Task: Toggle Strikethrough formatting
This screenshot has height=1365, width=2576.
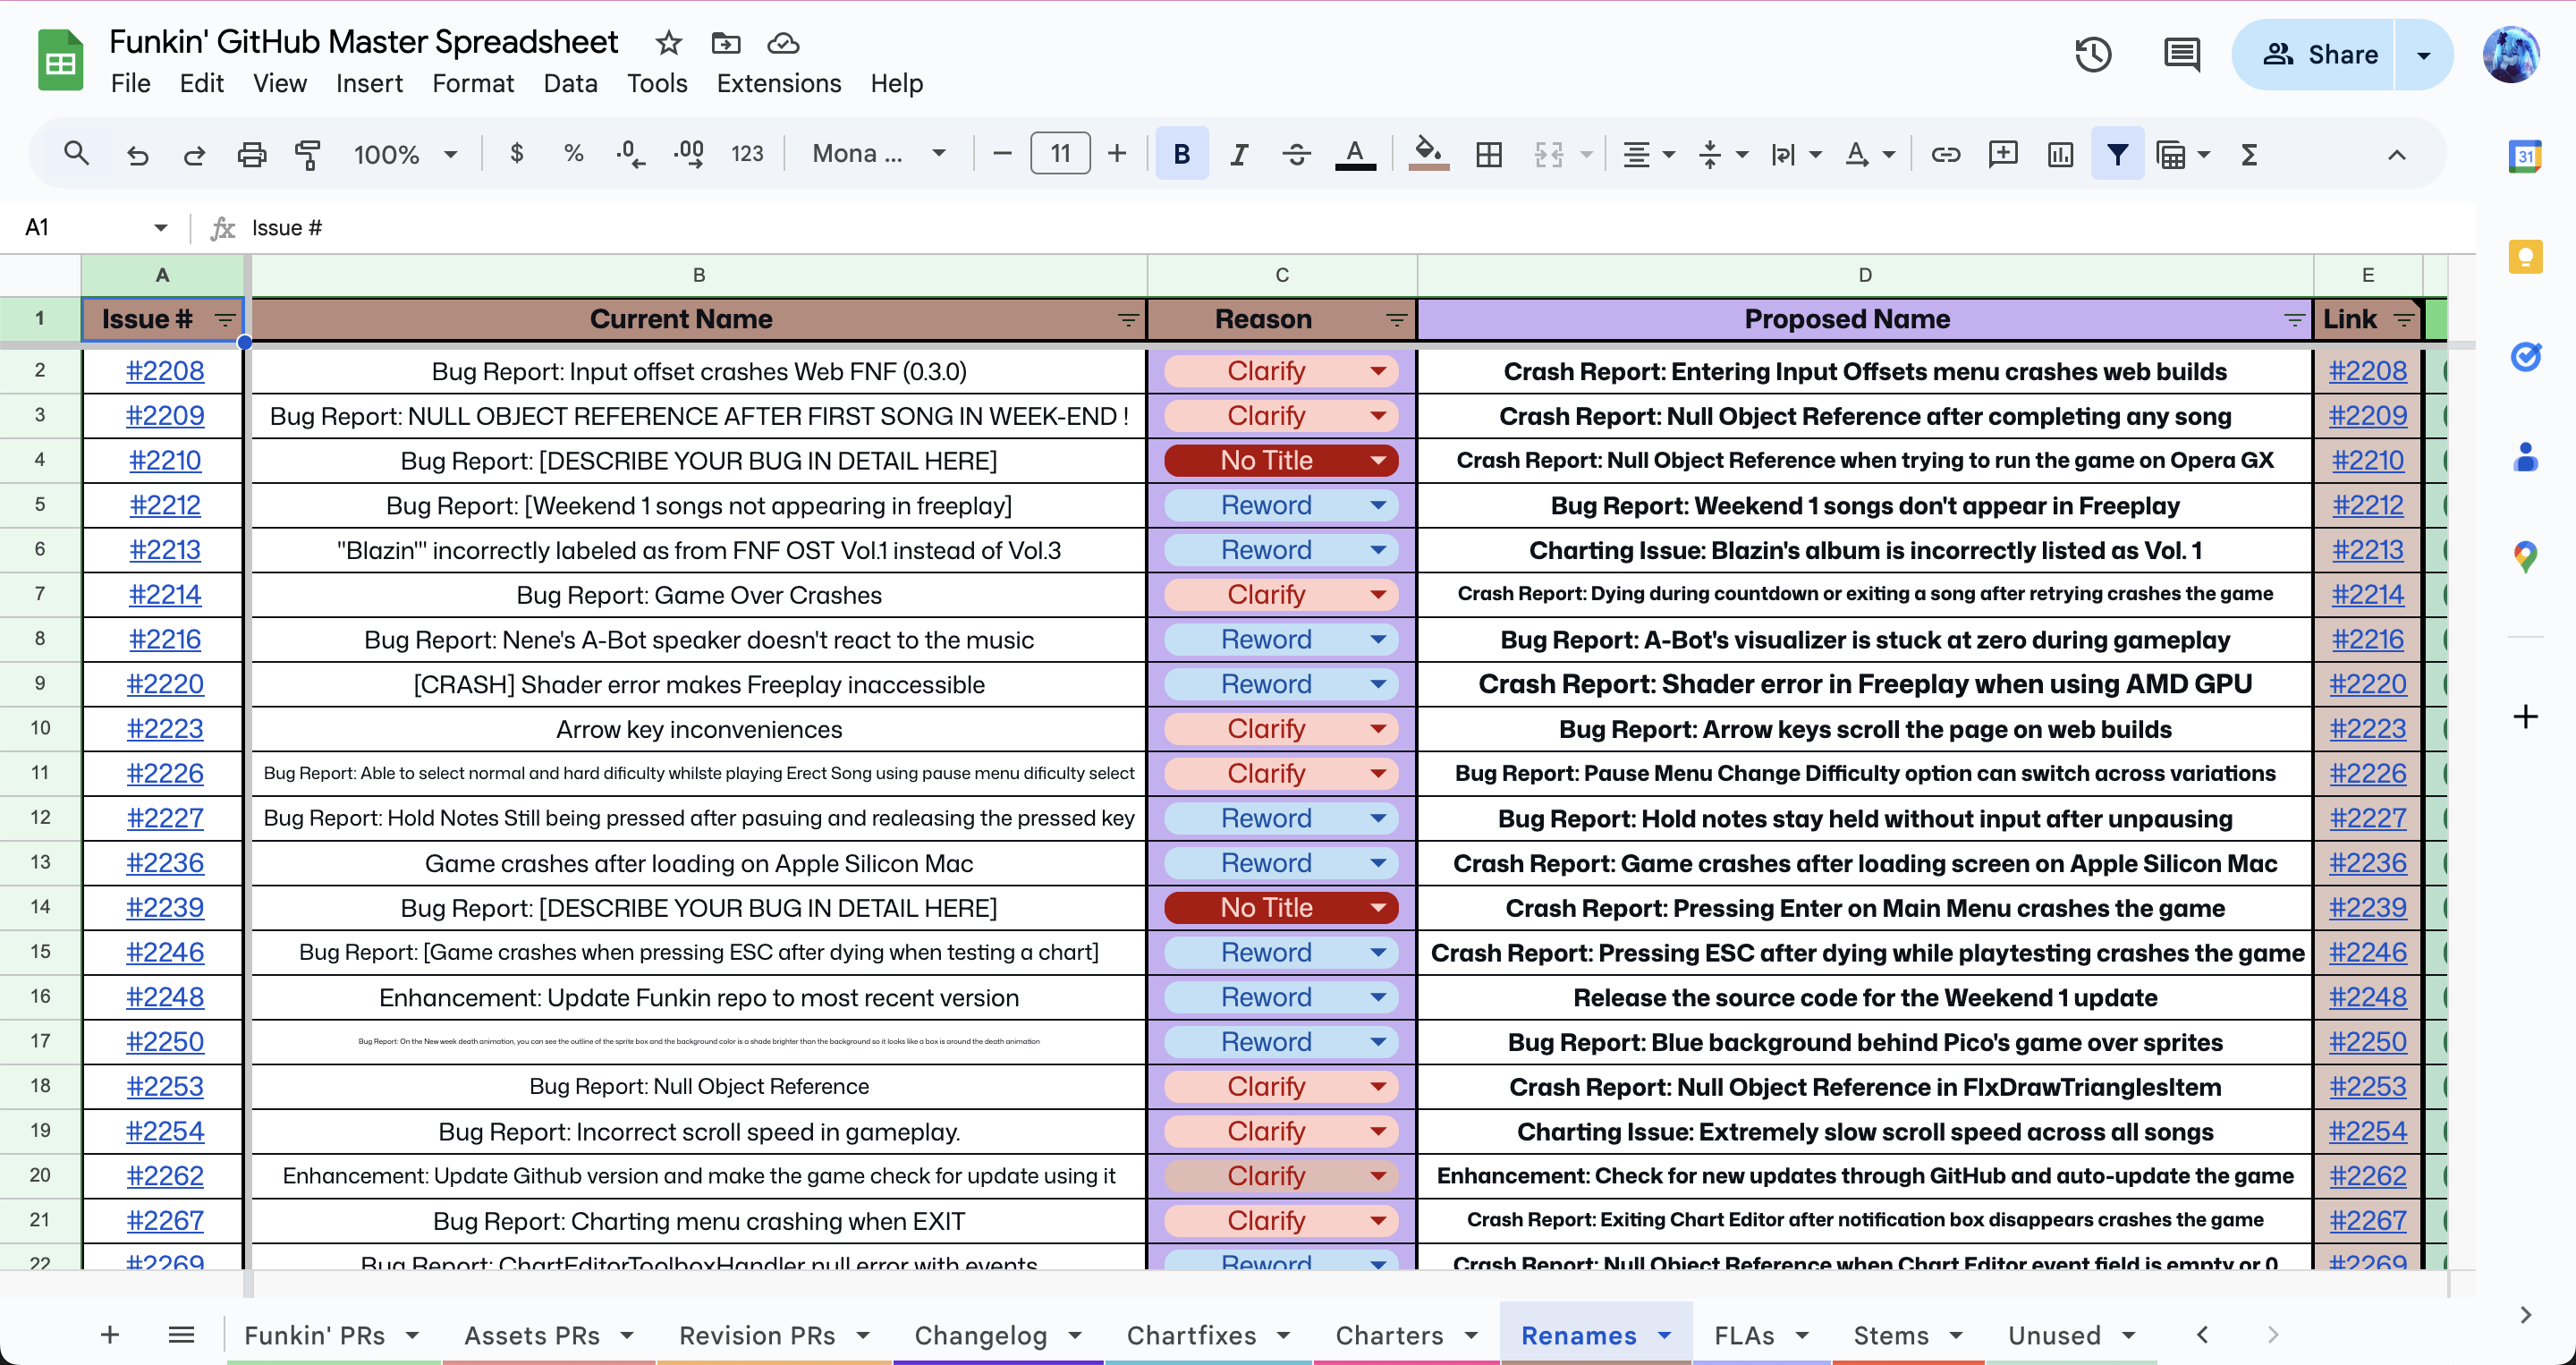Action: pos(1296,154)
